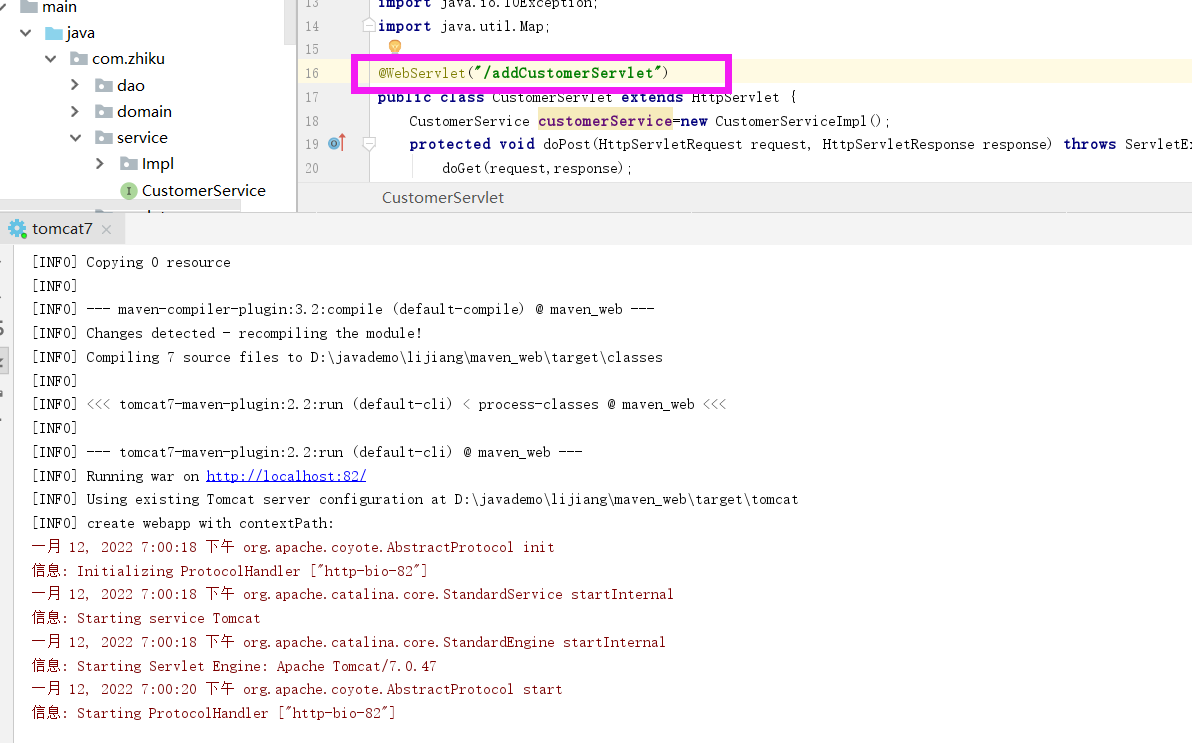This screenshot has width=1192, height=743.
Task: Click doPost method name on line 19
Action: [x=566, y=144]
